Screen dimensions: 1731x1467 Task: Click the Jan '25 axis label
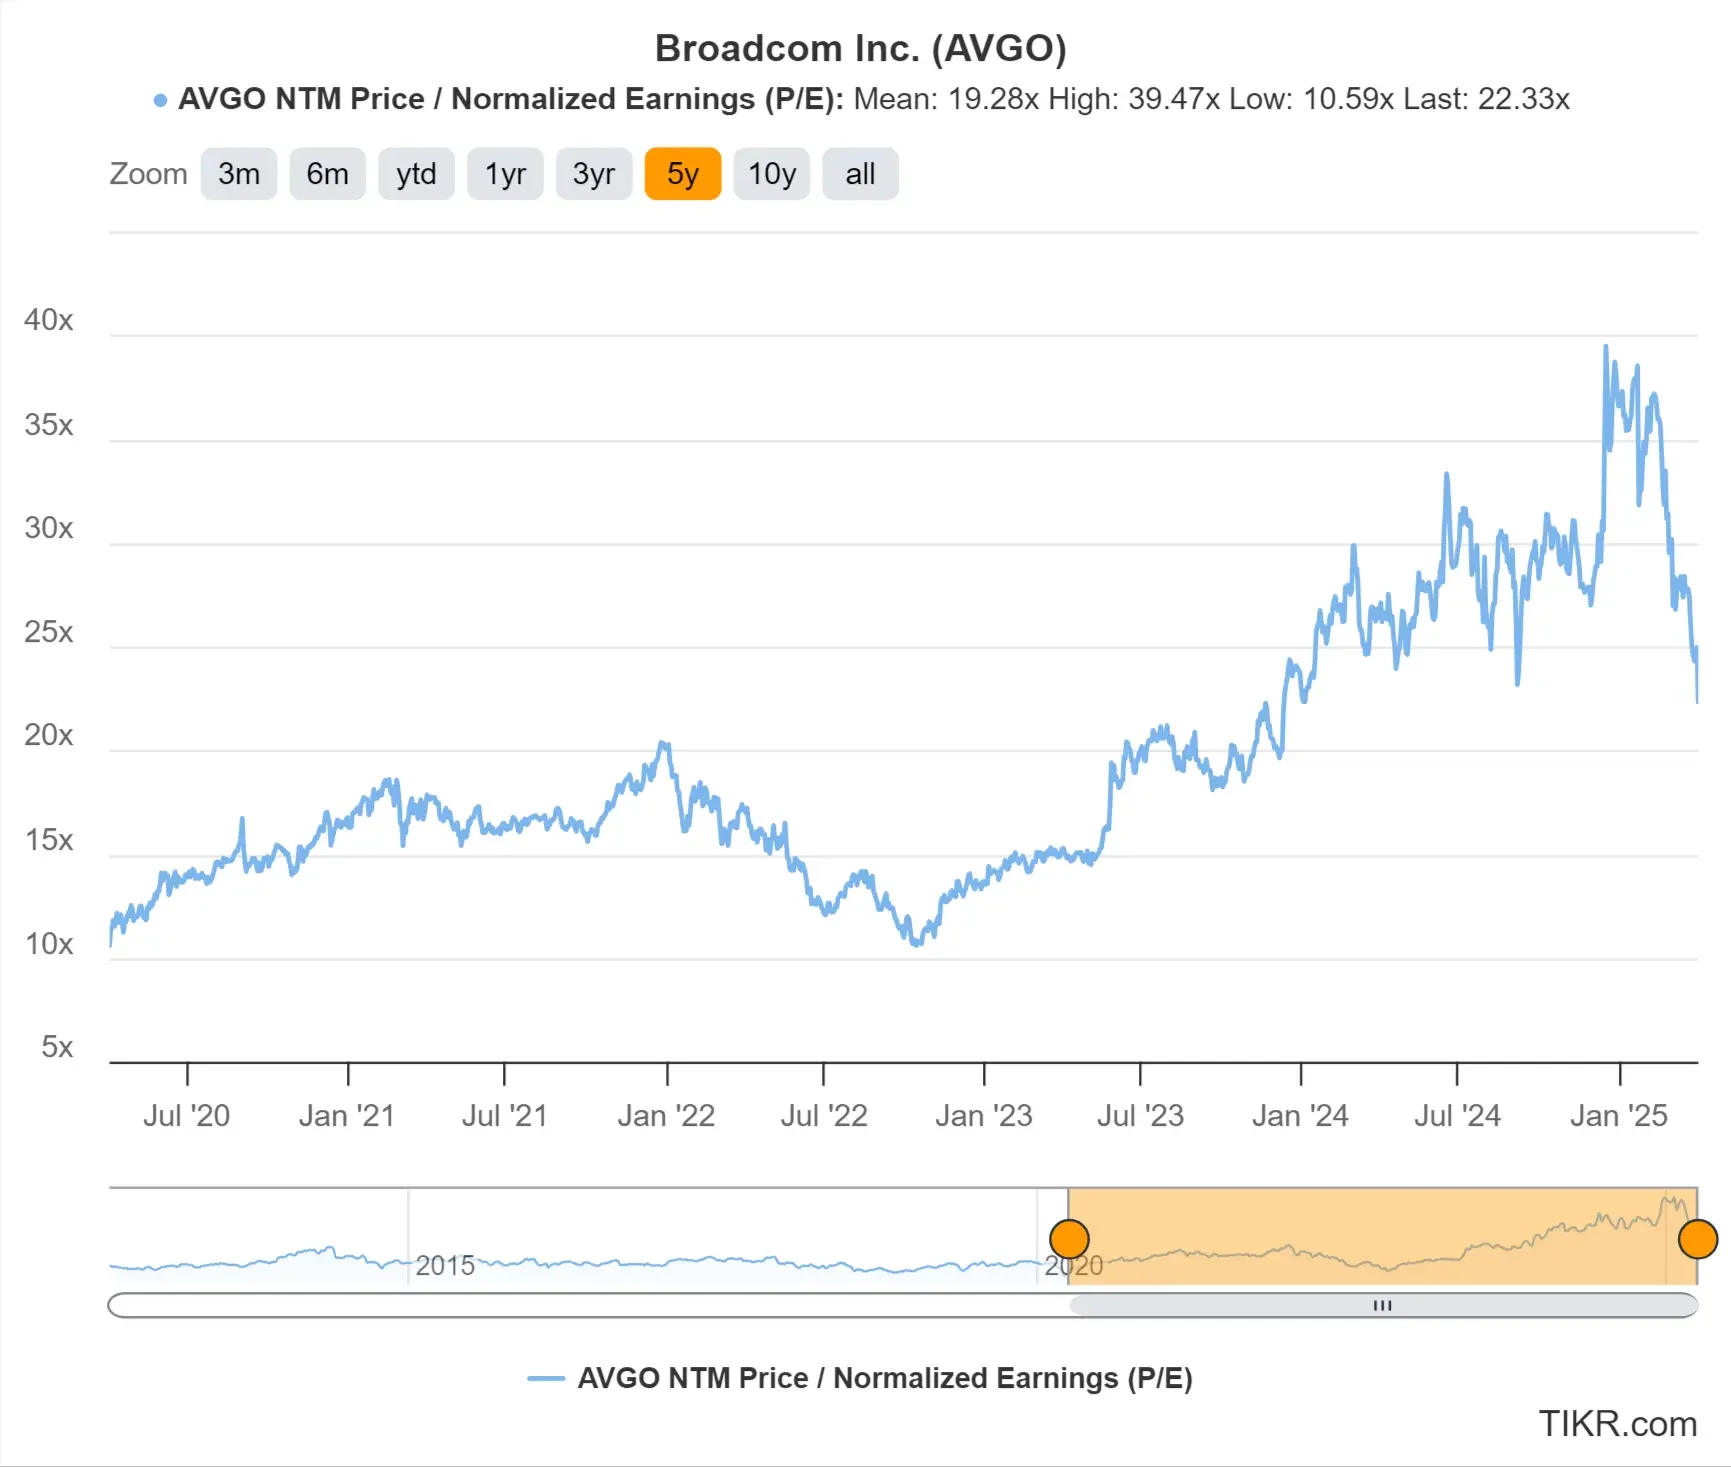click(1619, 1115)
